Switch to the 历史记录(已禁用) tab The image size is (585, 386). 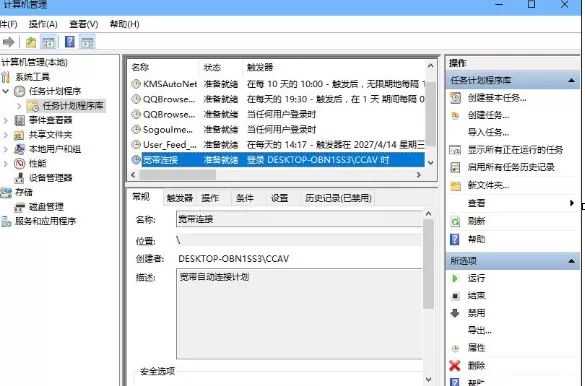point(338,198)
